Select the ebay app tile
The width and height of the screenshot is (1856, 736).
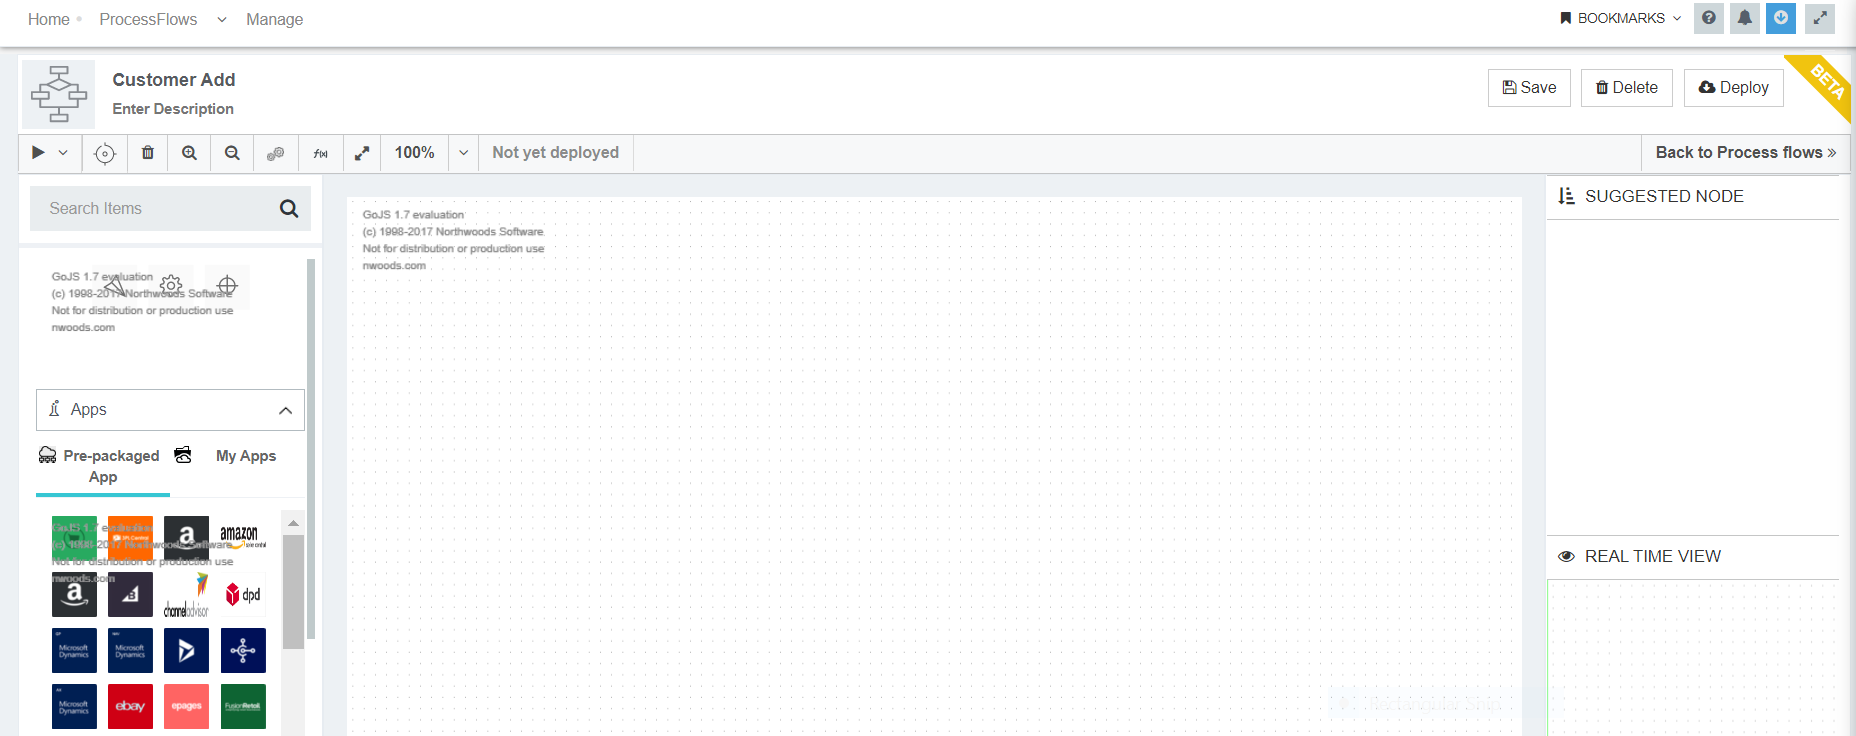click(x=130, y=707)
